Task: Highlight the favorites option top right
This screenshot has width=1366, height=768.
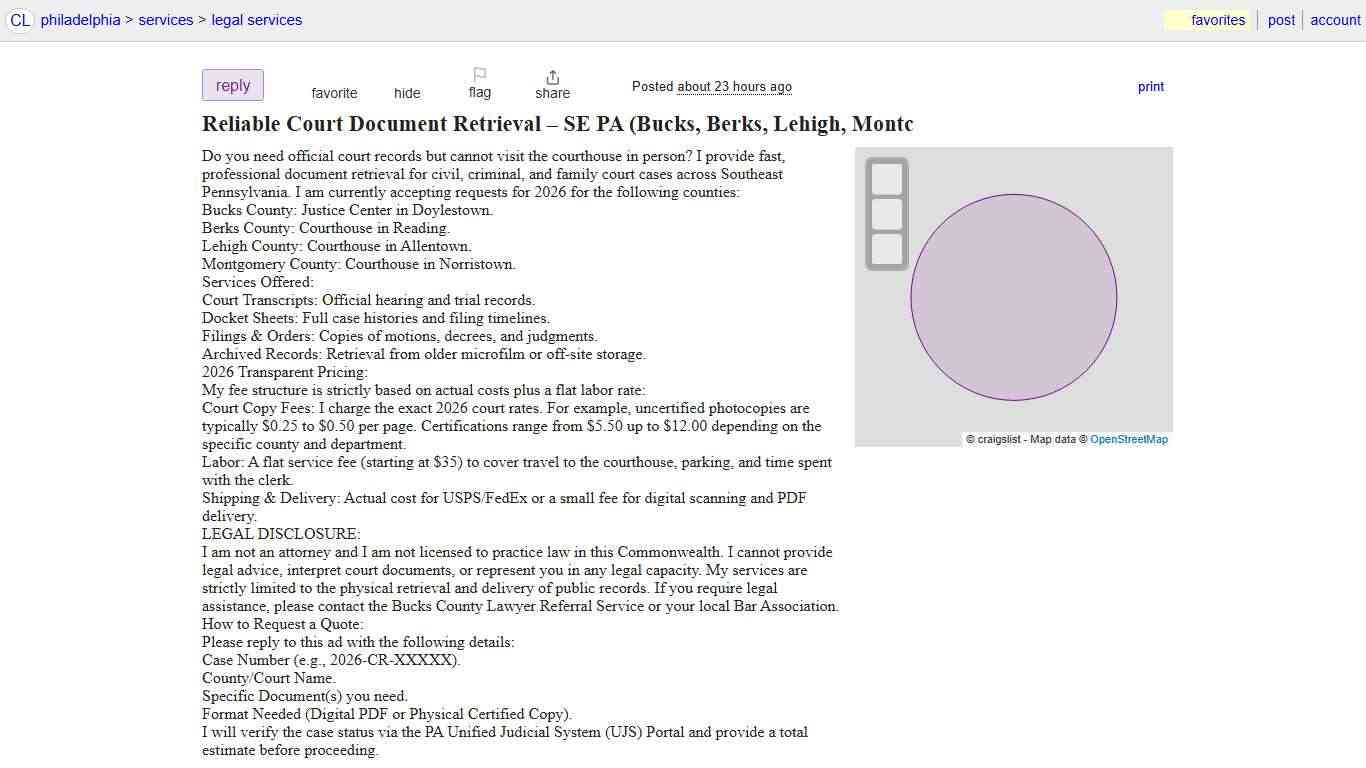Action: click(1218, 19)
